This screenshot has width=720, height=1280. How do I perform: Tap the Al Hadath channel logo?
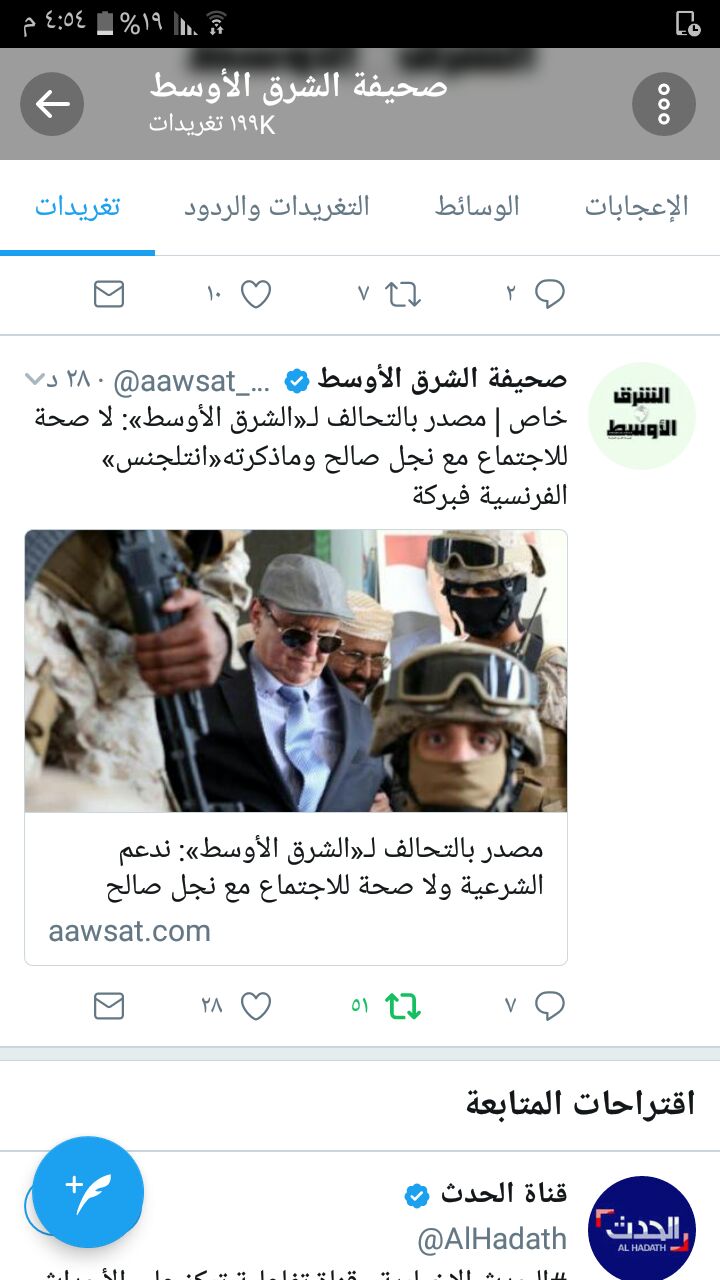click(x=642, y=1230)
